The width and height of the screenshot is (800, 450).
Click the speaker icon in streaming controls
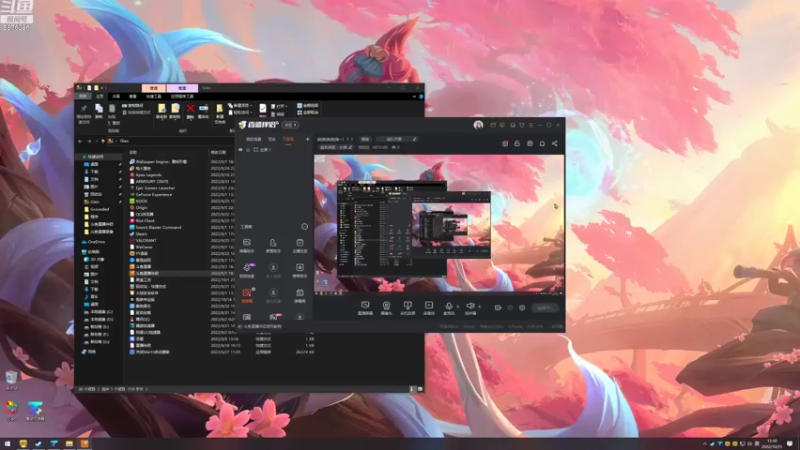coord(470,306)
